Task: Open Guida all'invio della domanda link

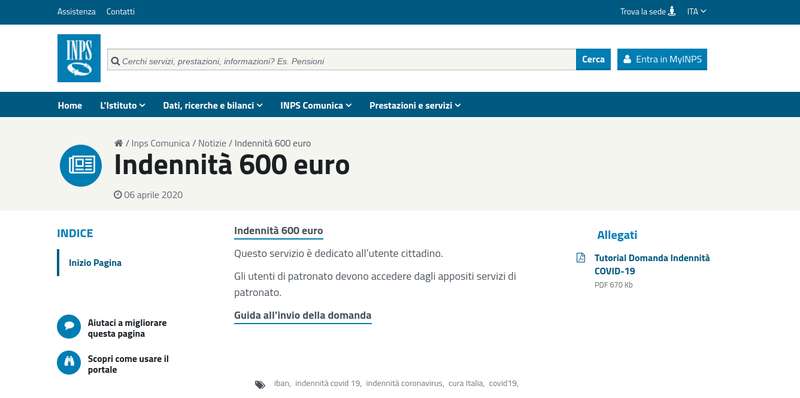Action: (303, 315)
